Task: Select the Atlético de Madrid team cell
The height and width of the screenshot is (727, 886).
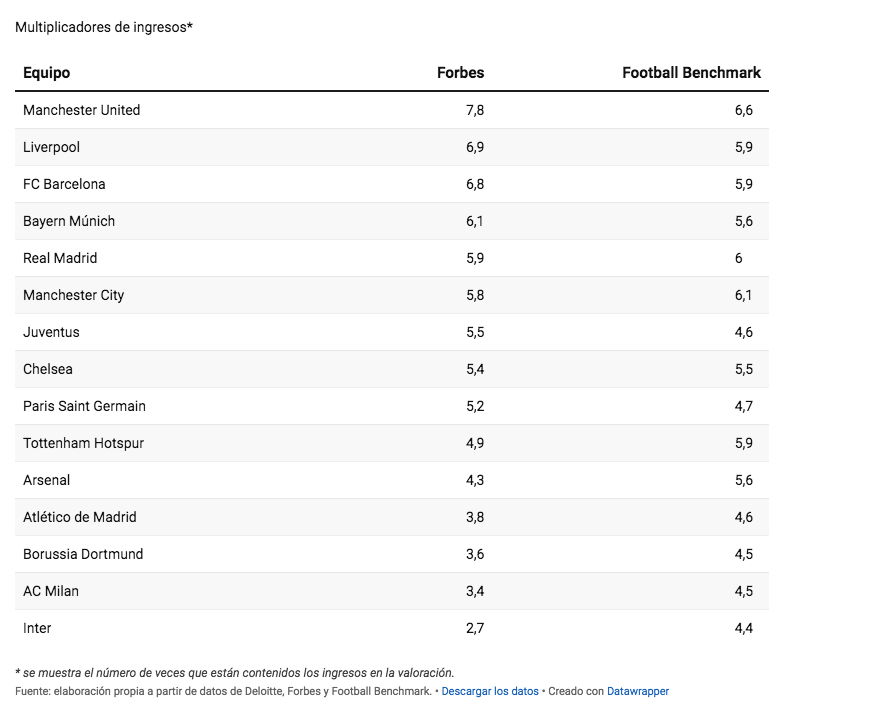Action: (x=80, y=517)
